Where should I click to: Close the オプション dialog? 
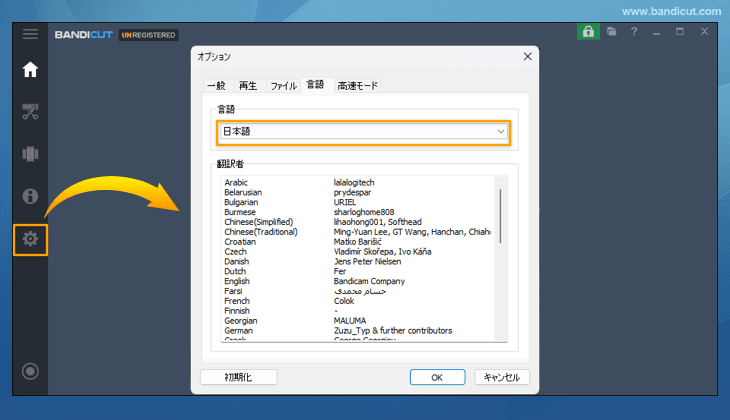(x=527, y=56)
